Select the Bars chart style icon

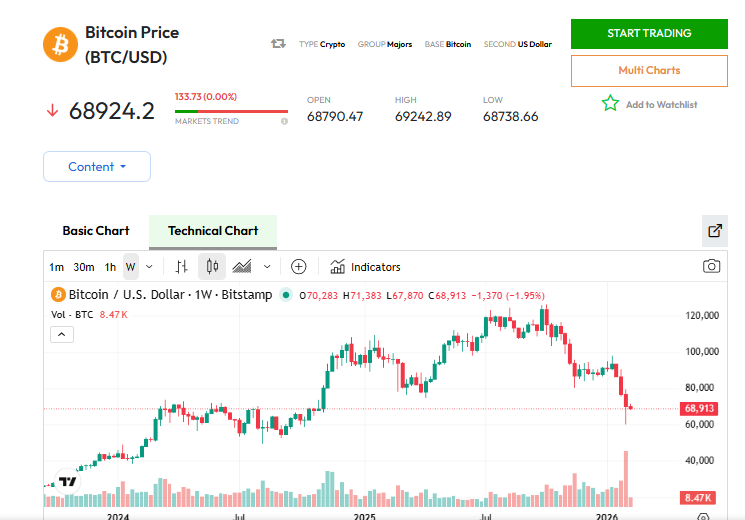pyautogui.click(x=181, y=266)
